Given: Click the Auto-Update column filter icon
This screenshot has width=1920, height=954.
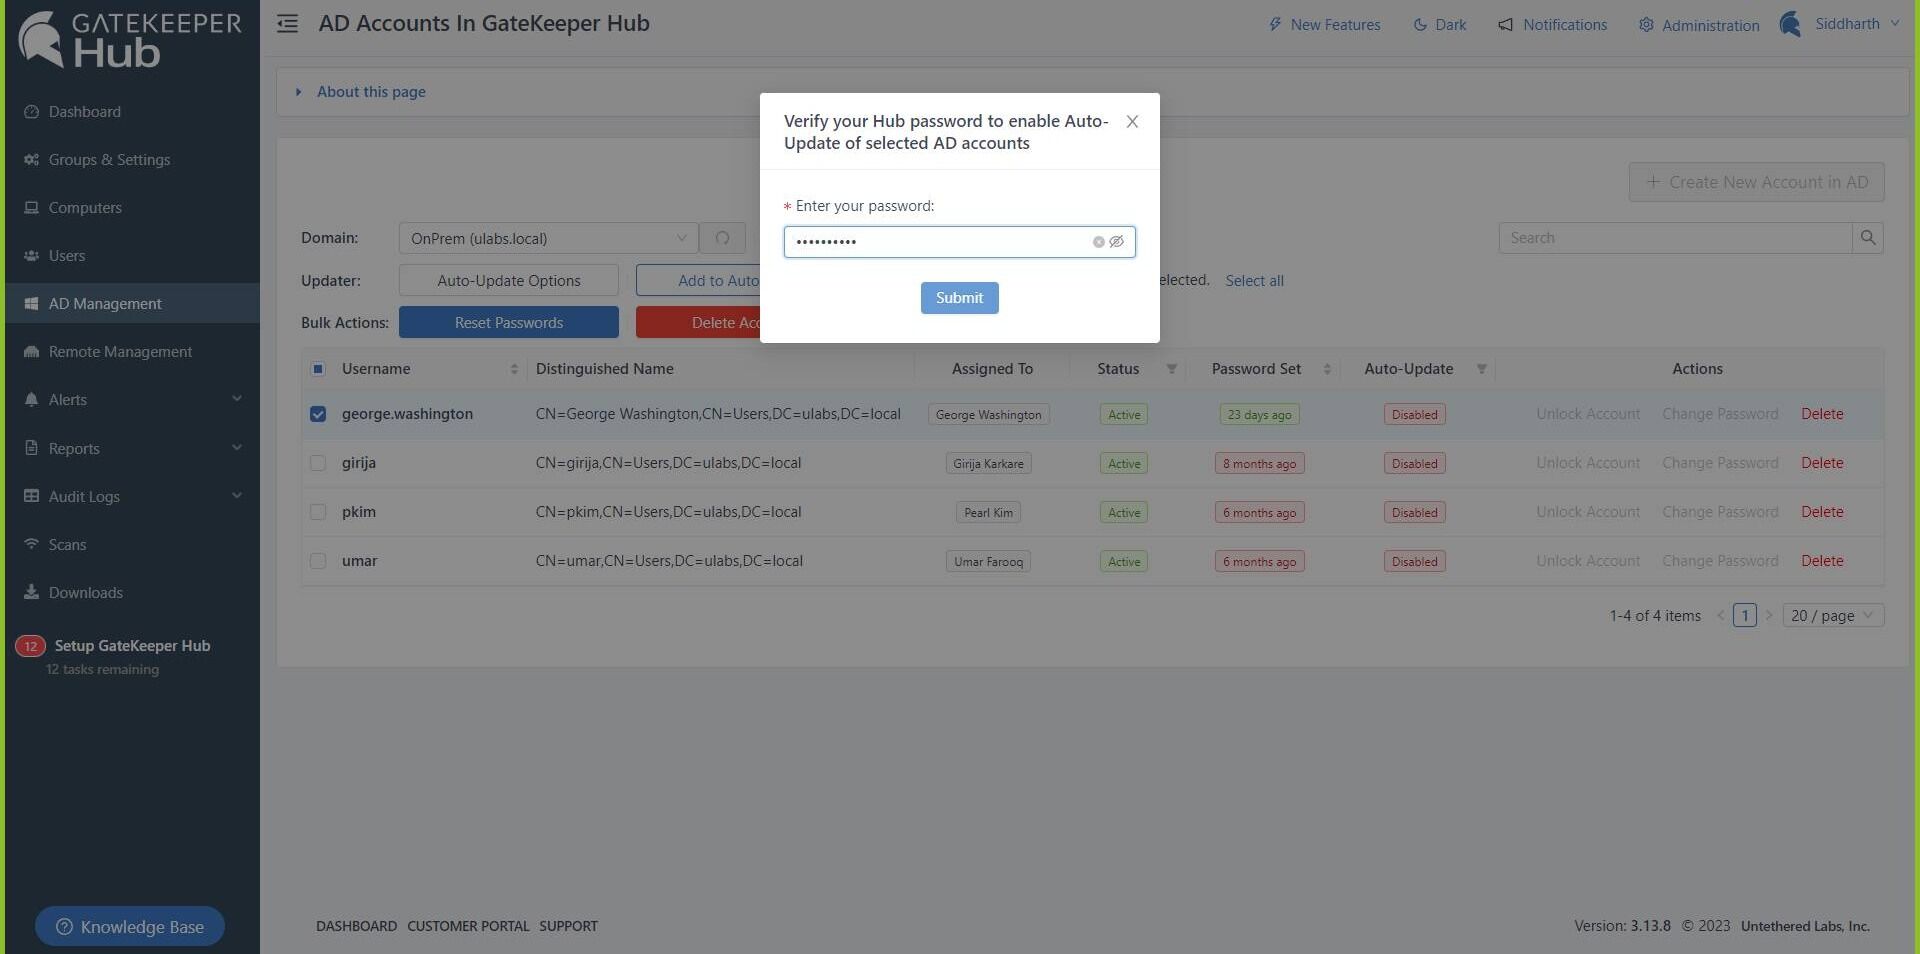Looking at the screenshot, I should [x=1481, y=369].
